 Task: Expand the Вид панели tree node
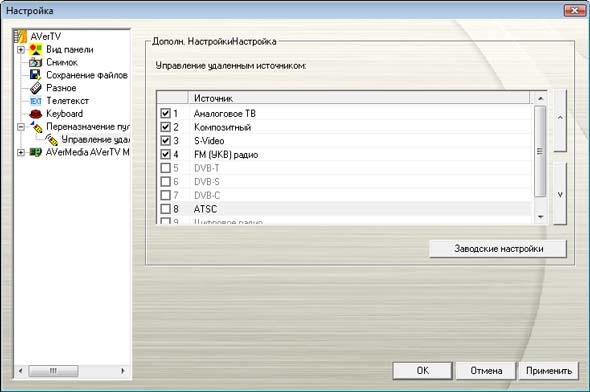click(21, 50)
